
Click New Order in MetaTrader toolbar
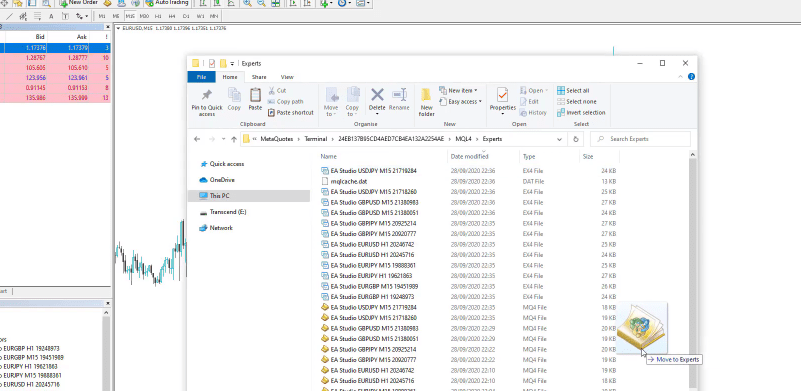[78, 3]
